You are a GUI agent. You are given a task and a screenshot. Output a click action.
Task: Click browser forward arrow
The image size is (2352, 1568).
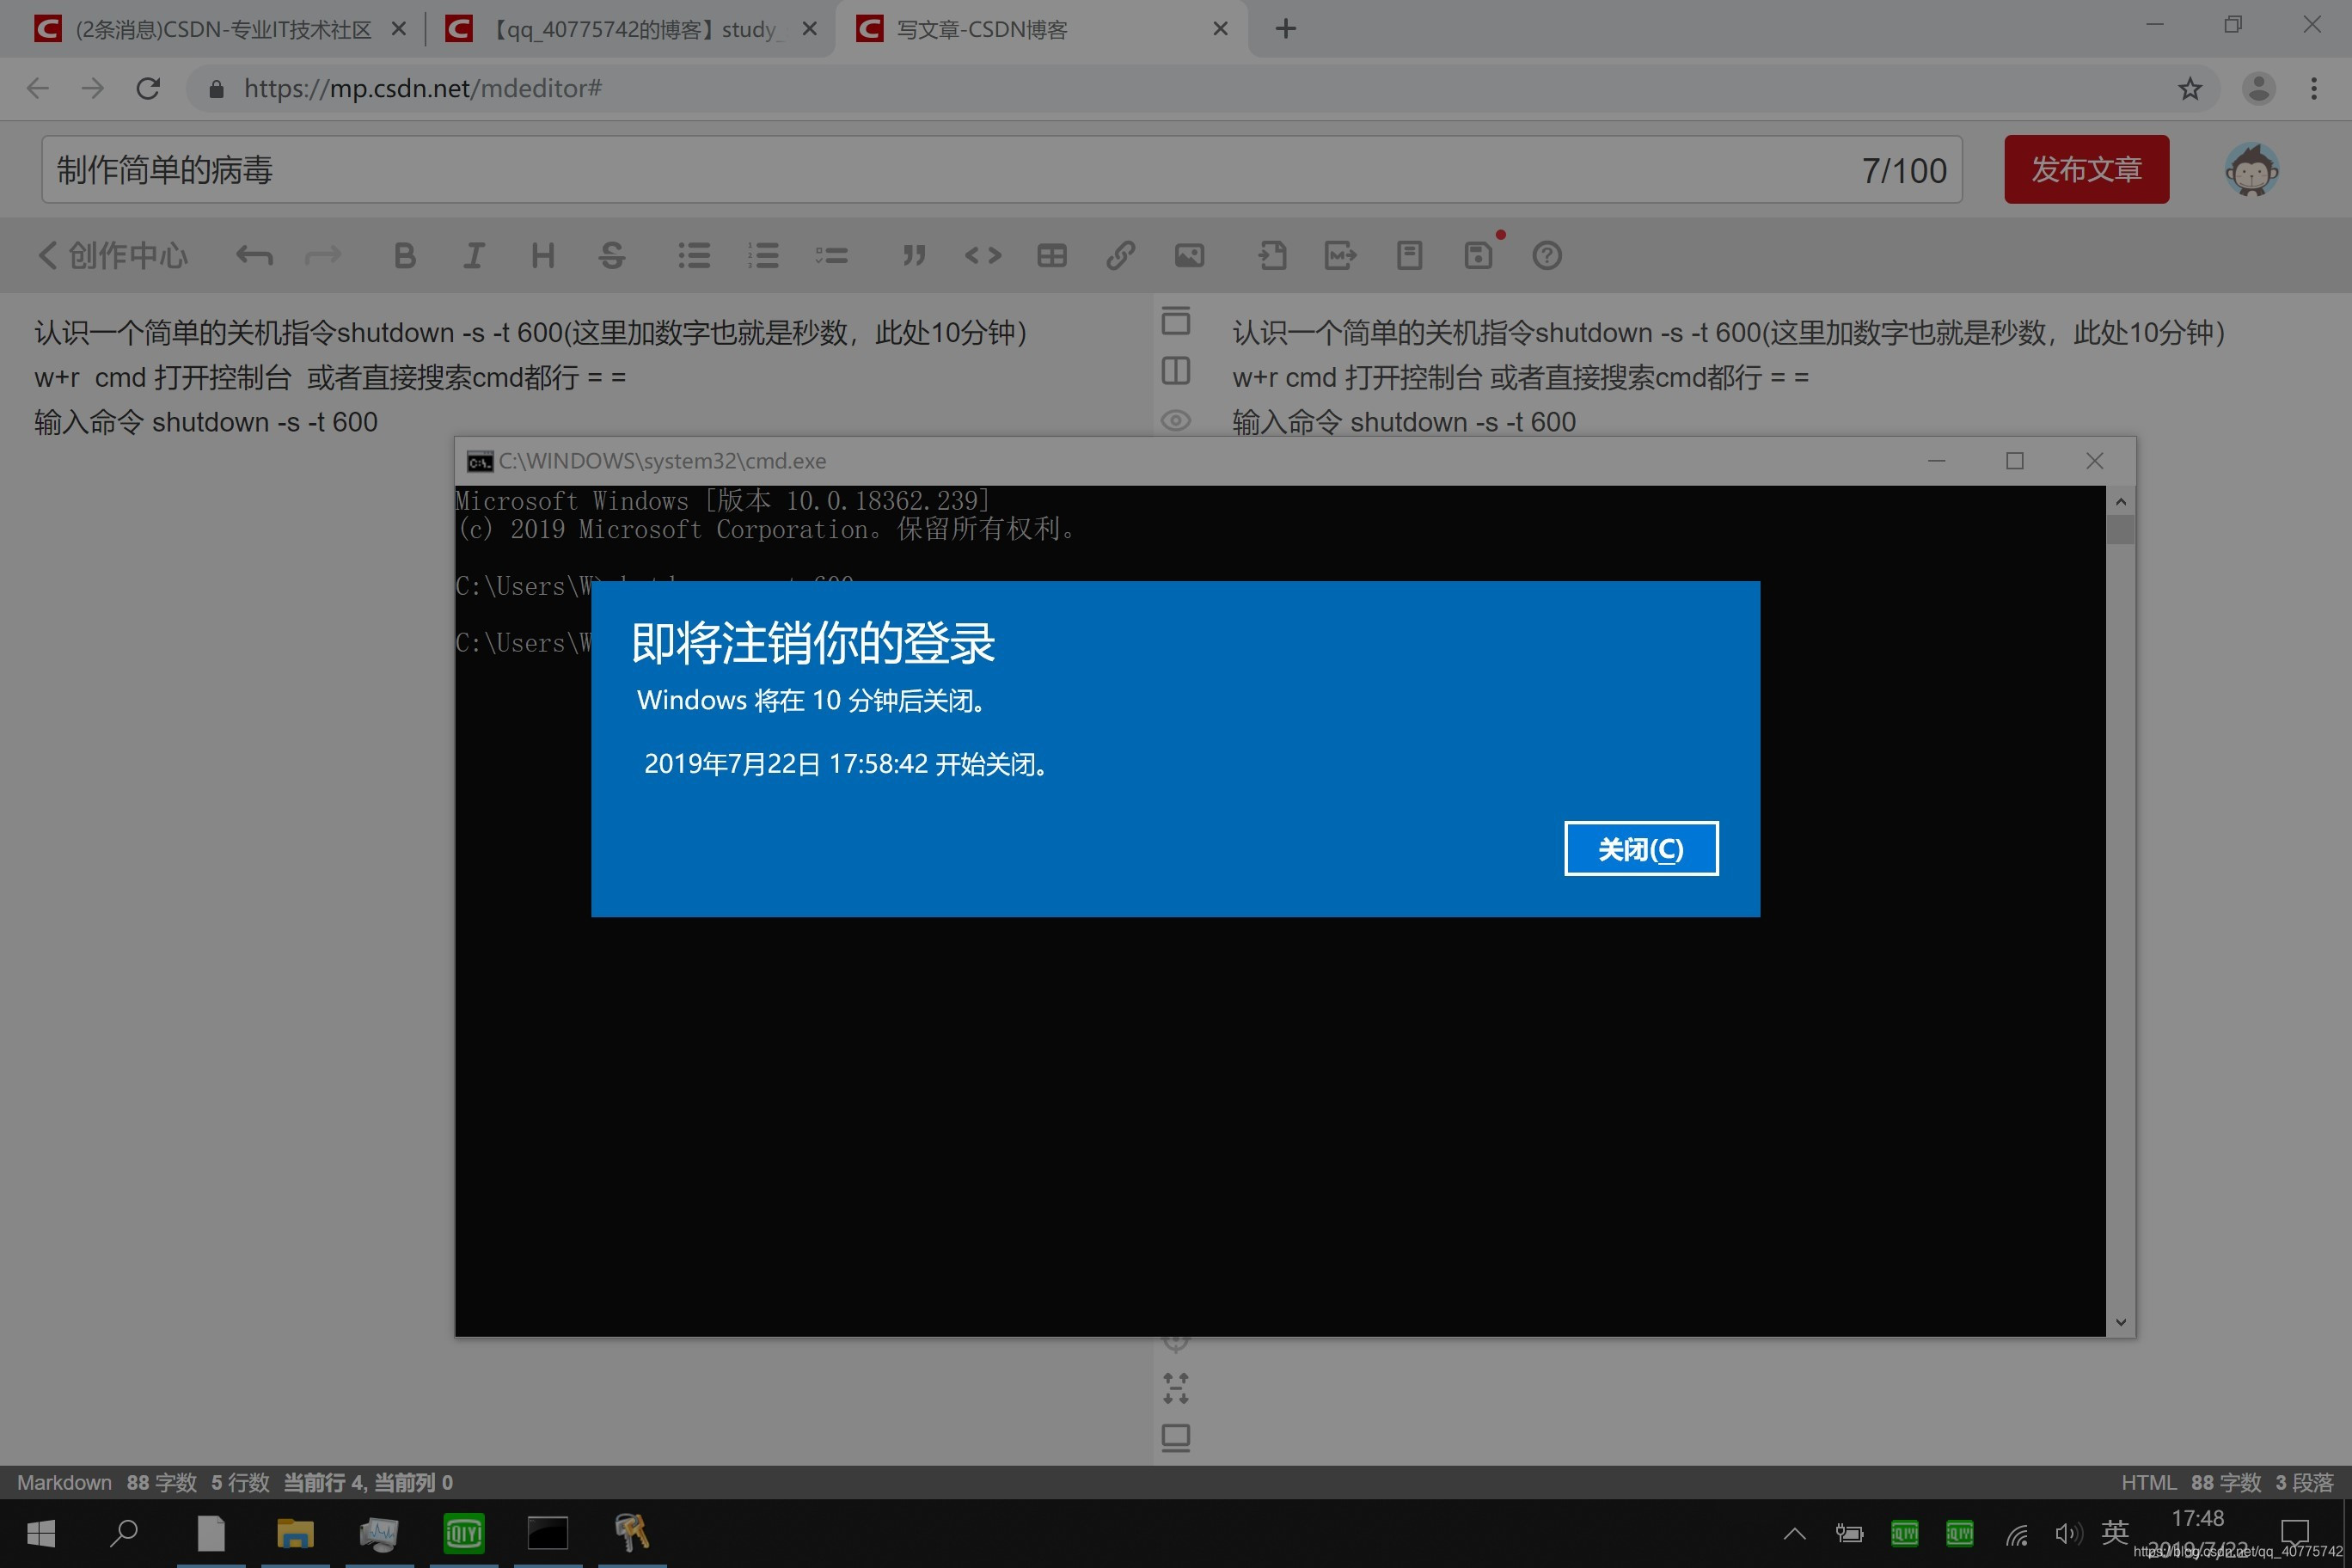93,89
